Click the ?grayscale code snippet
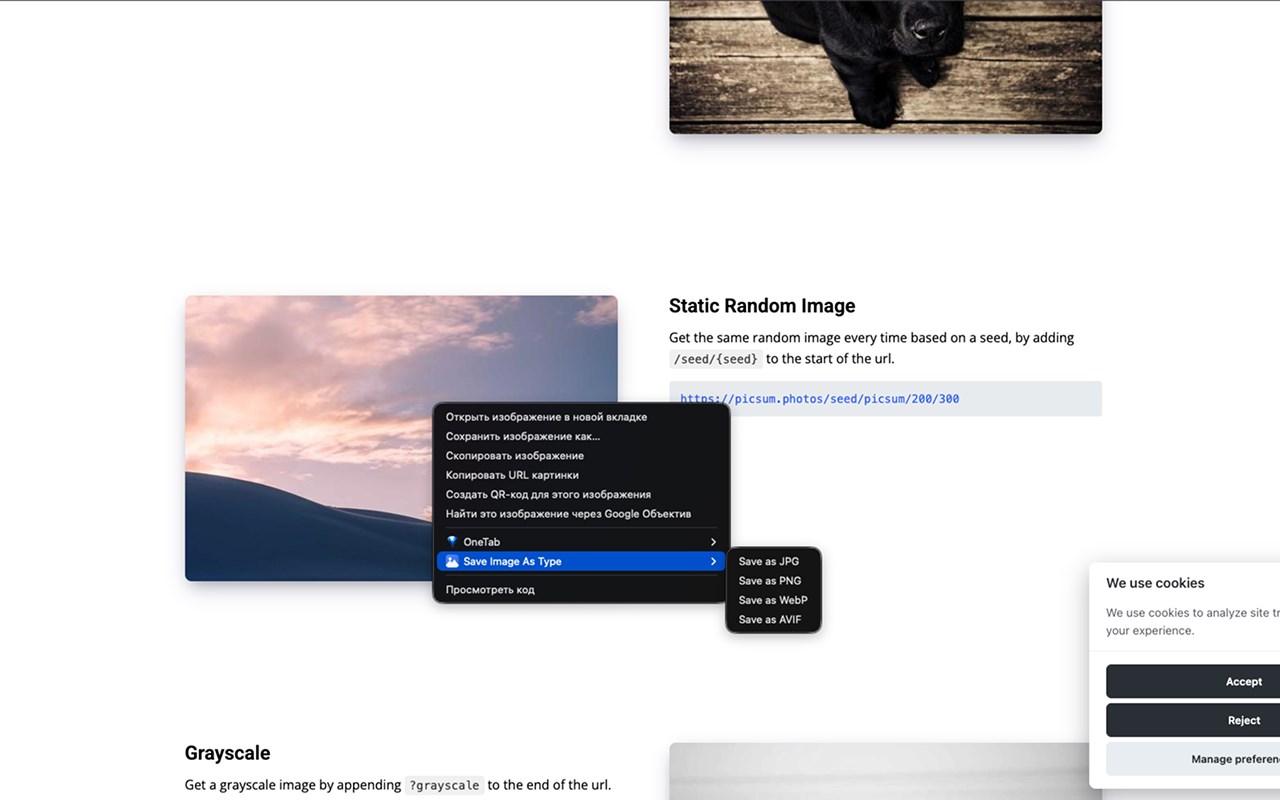 pos(444,786)
